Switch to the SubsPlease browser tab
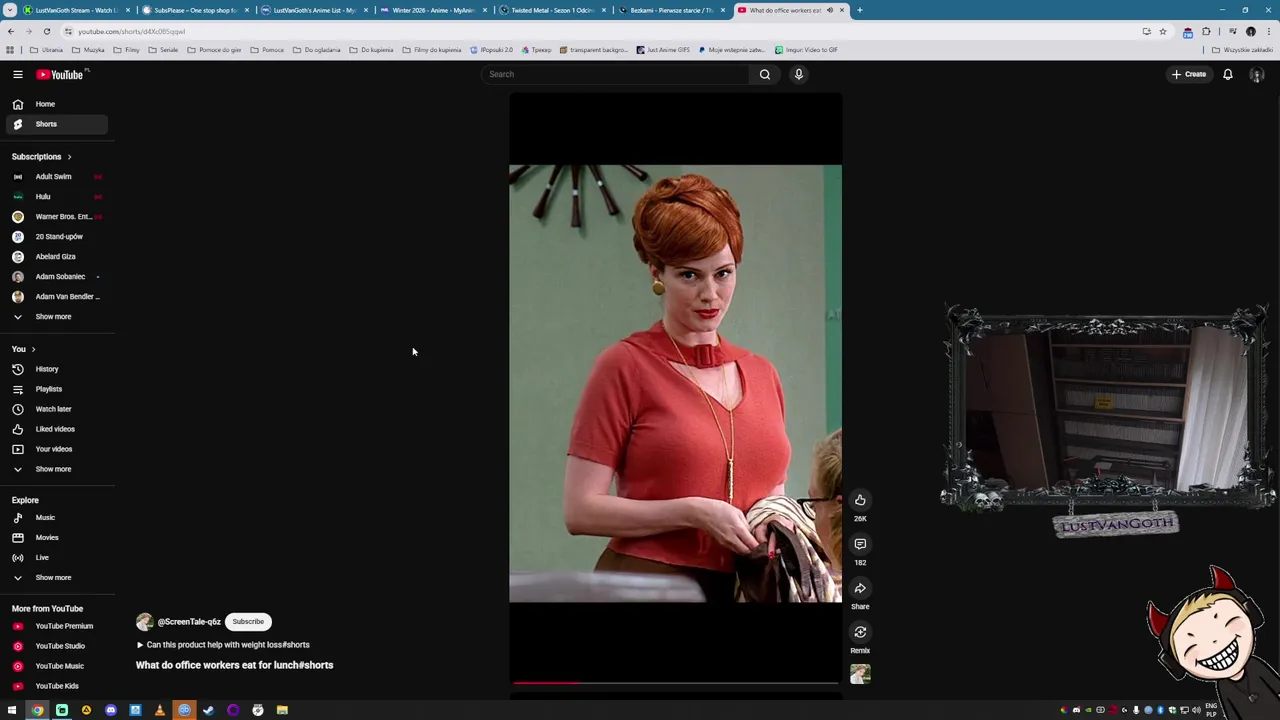The image size is (1280, 720). (x=195, y=10)
